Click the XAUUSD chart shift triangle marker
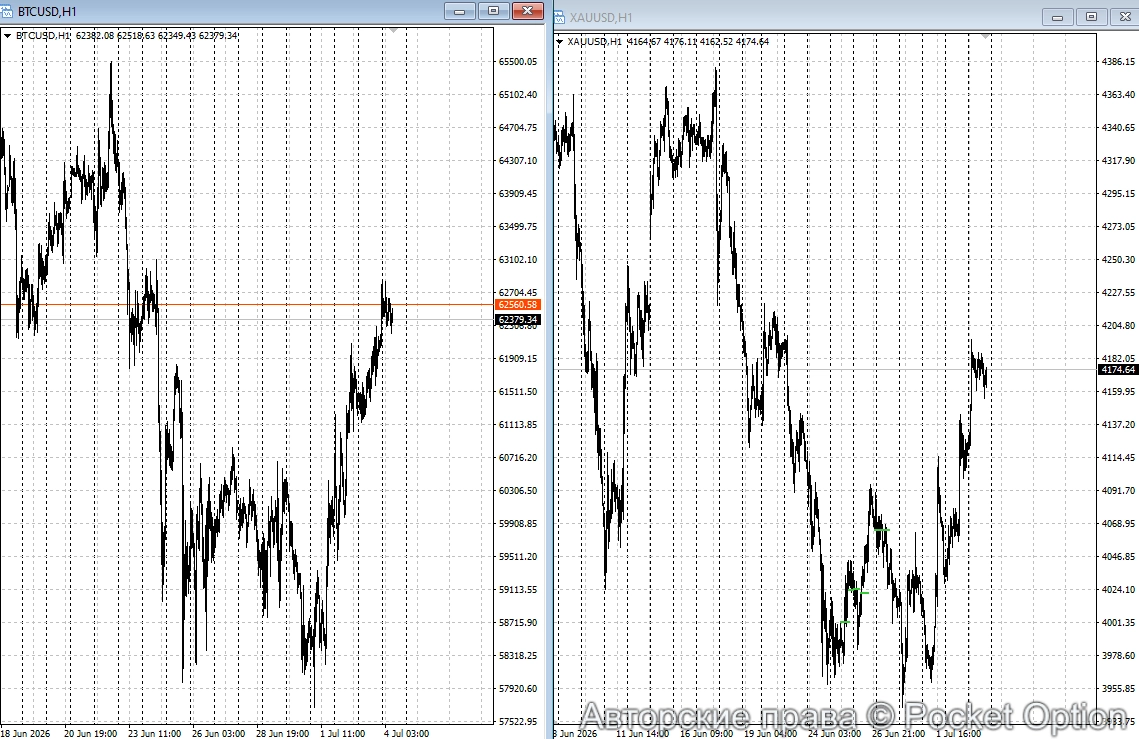The height and width of the screenshot is (739, 1139). pyautogui.click(x=986, y=36)
